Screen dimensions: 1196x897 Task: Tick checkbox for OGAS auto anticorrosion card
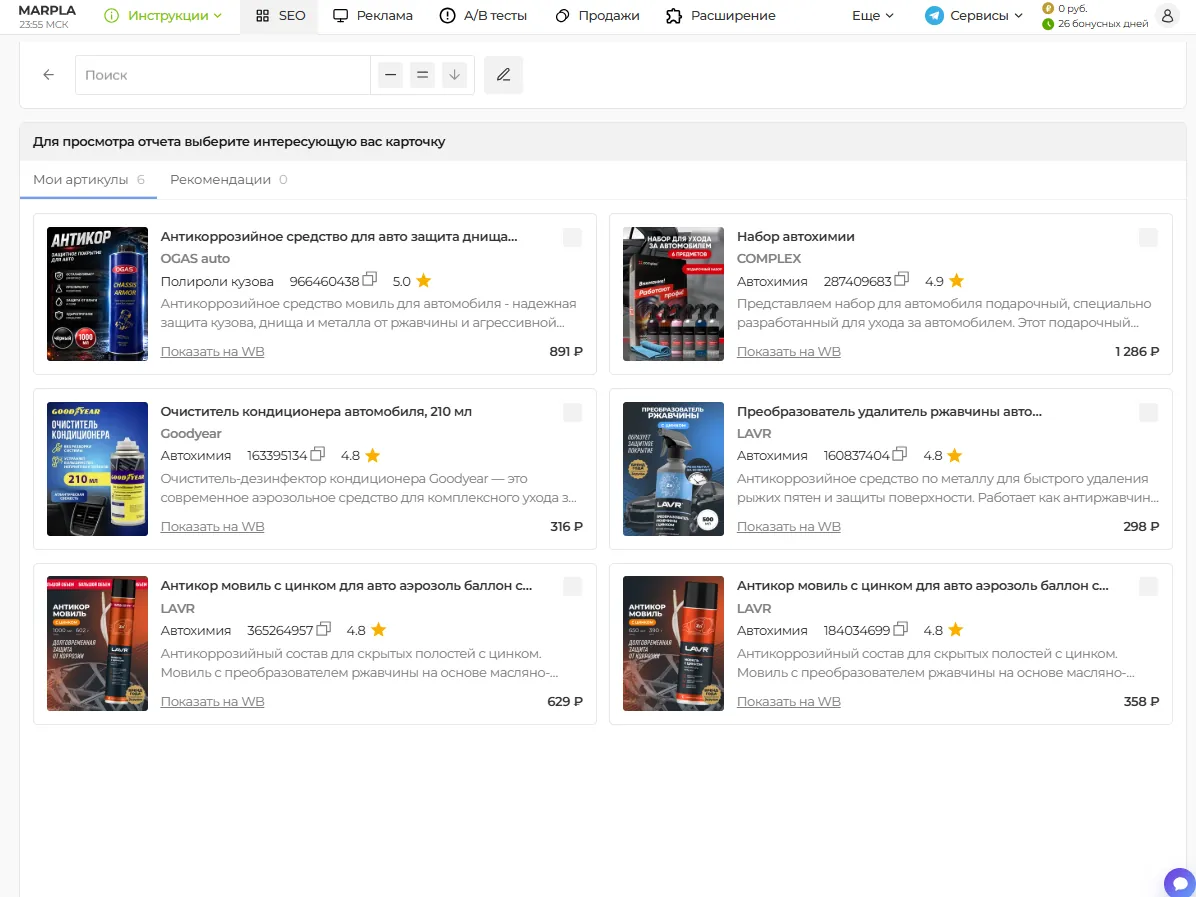(x=572, y=237)
